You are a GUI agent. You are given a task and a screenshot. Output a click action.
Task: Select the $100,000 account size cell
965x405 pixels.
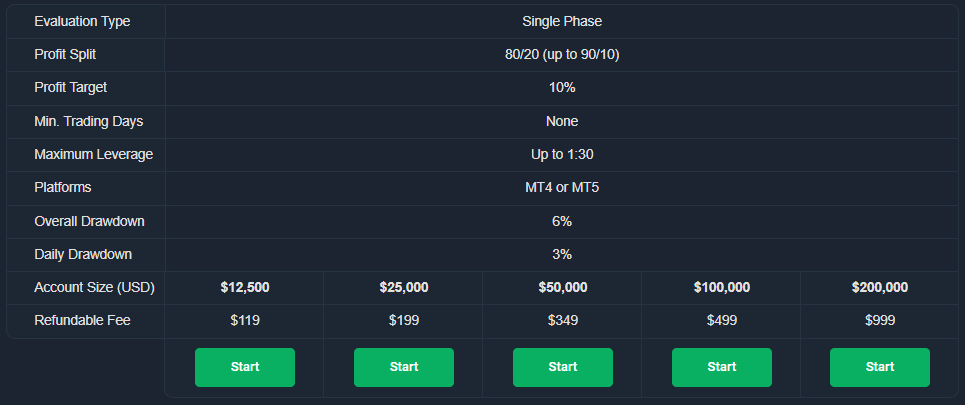tap(721, 287)
